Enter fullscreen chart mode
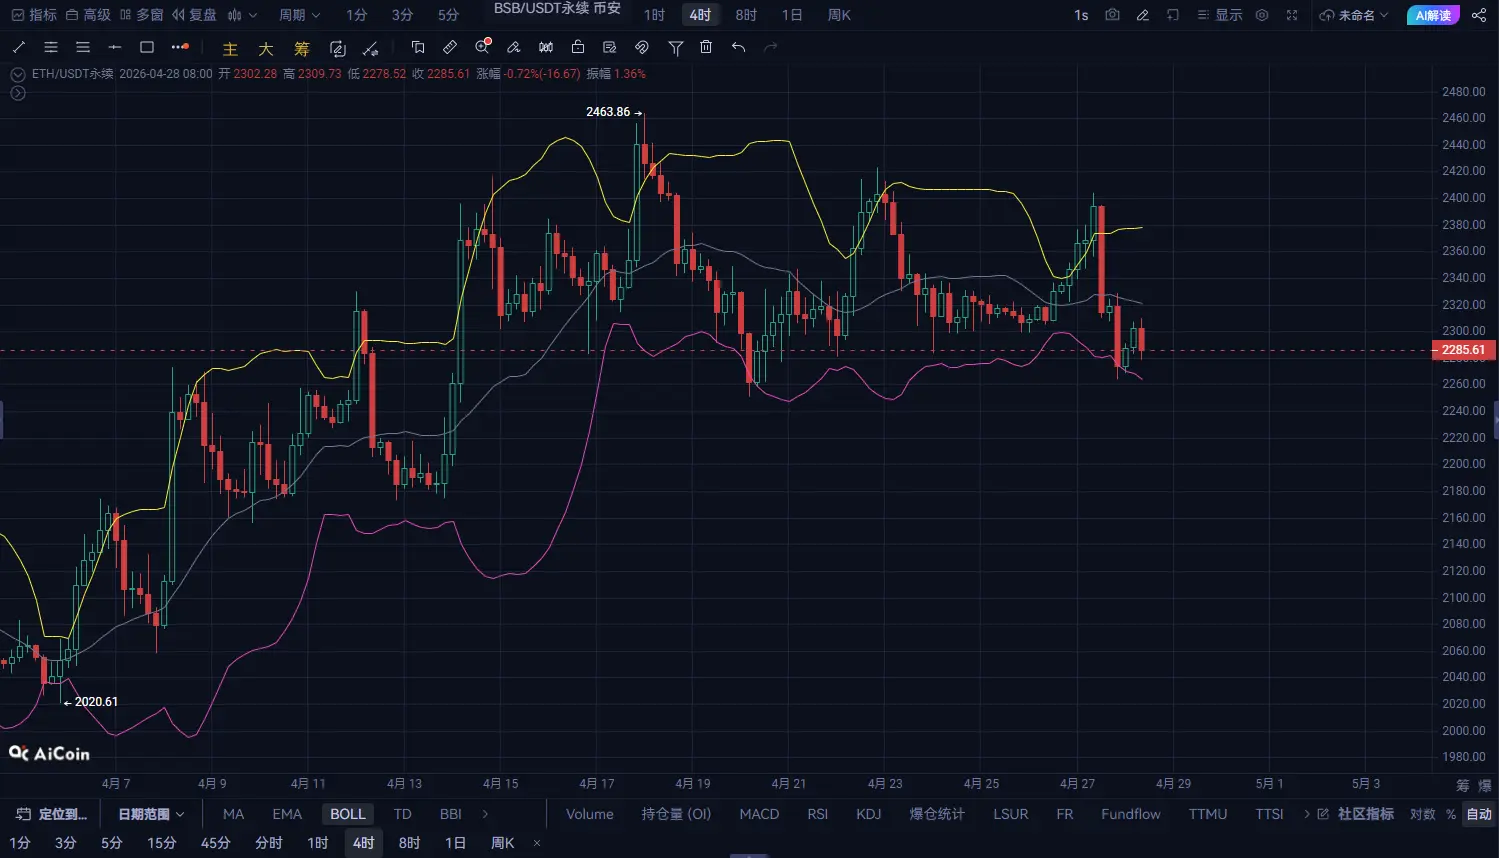Image resolution: width=1499 pixels, height=858 pixels. [1292, 15]
